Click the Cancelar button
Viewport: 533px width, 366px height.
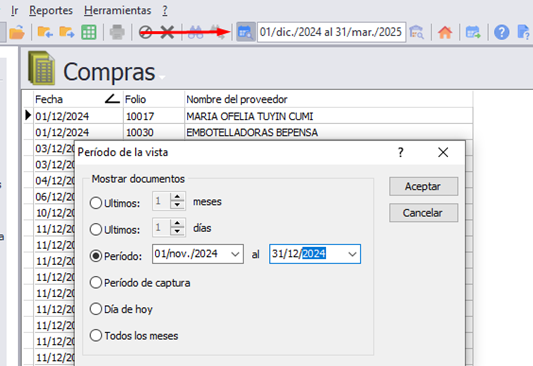click(424, 213)
